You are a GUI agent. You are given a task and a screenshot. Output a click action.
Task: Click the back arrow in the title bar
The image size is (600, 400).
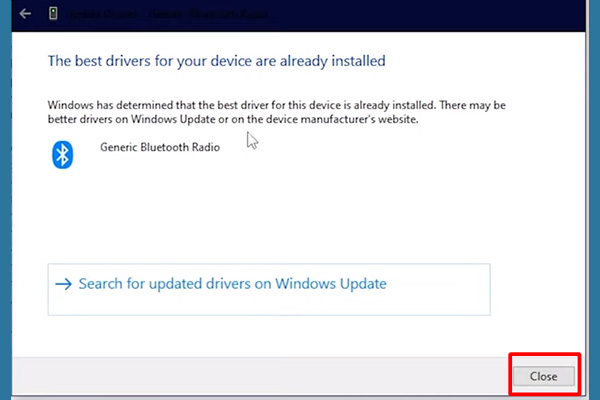(x=25, y=14)
